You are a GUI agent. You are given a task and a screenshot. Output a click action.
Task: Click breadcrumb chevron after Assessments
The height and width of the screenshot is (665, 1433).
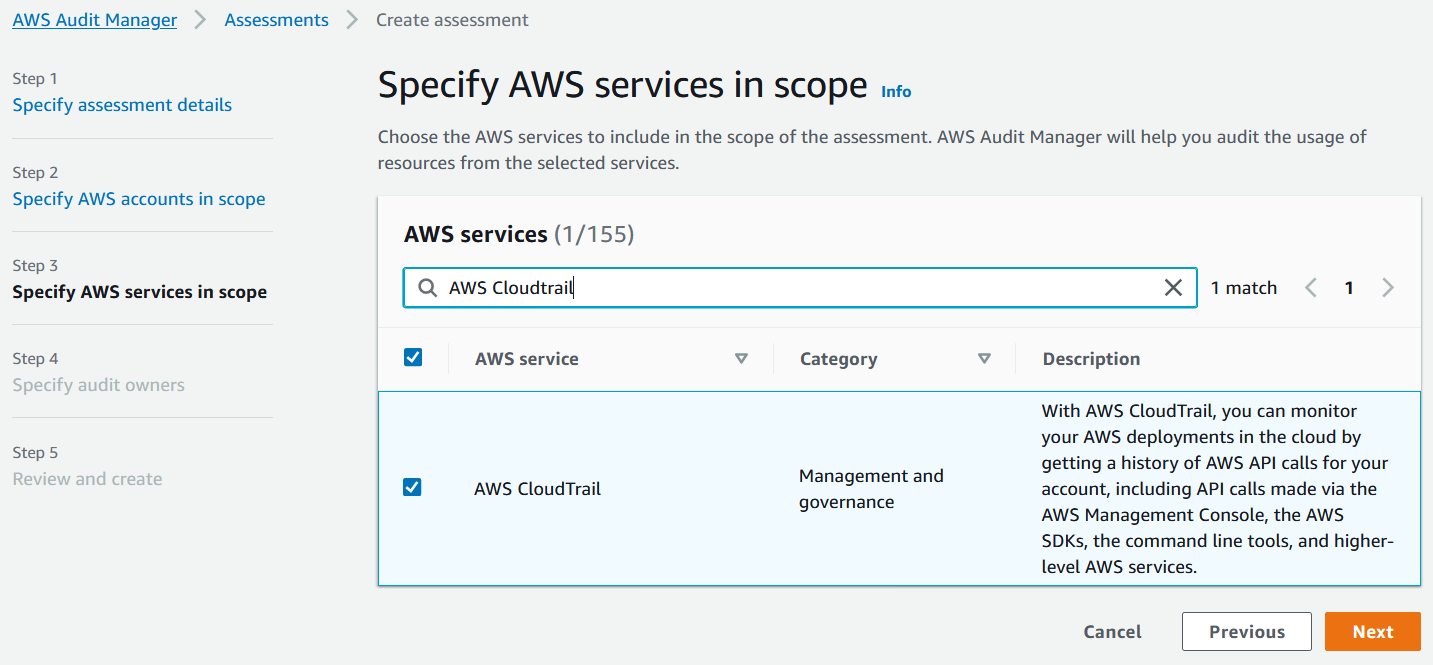tap(352, 20)
